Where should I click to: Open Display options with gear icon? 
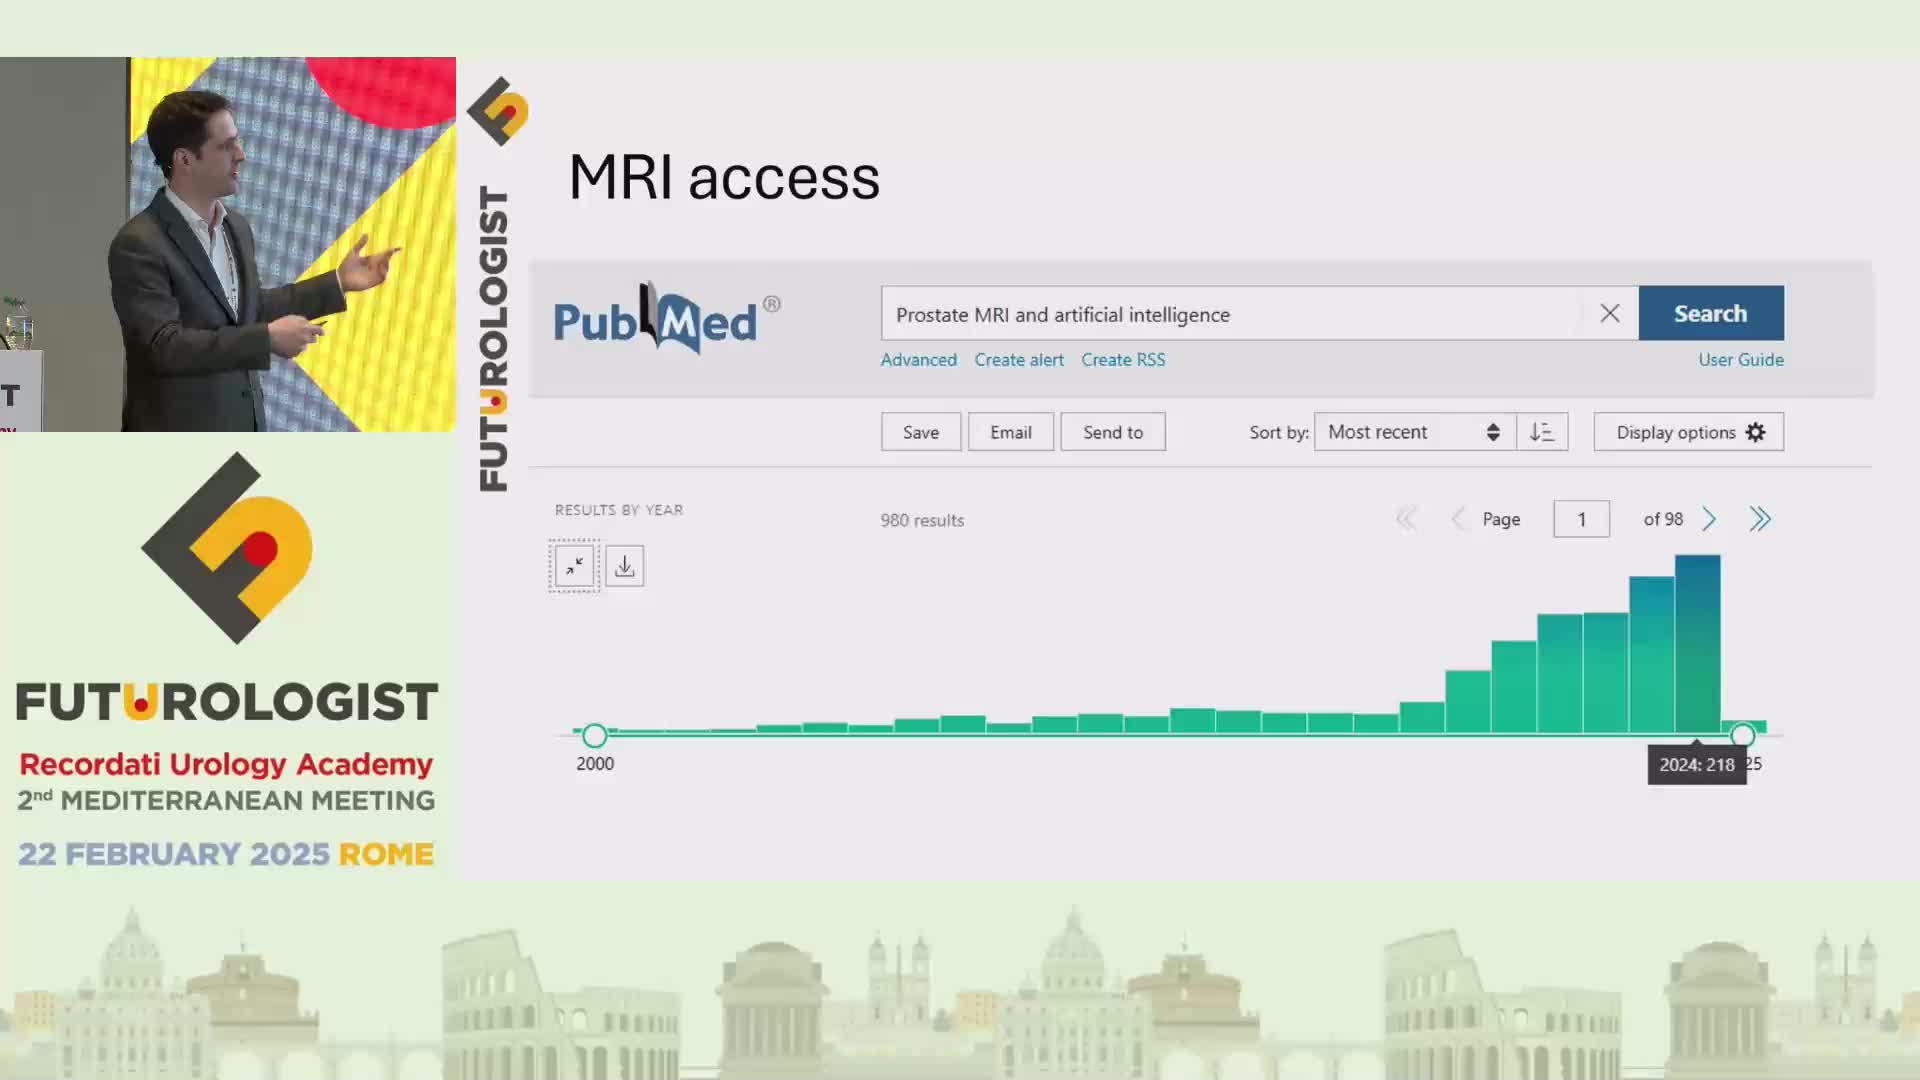tap(1689, 432)
